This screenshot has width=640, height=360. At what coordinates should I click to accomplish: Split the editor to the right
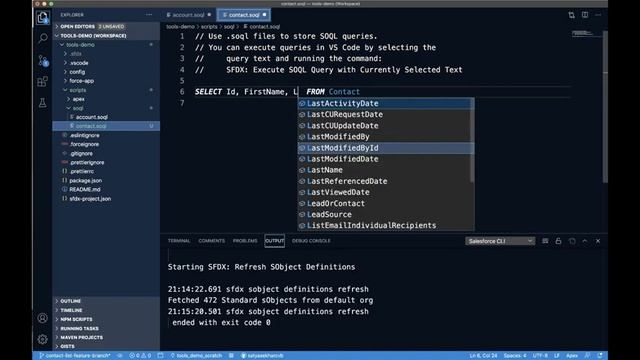[585, 15]
